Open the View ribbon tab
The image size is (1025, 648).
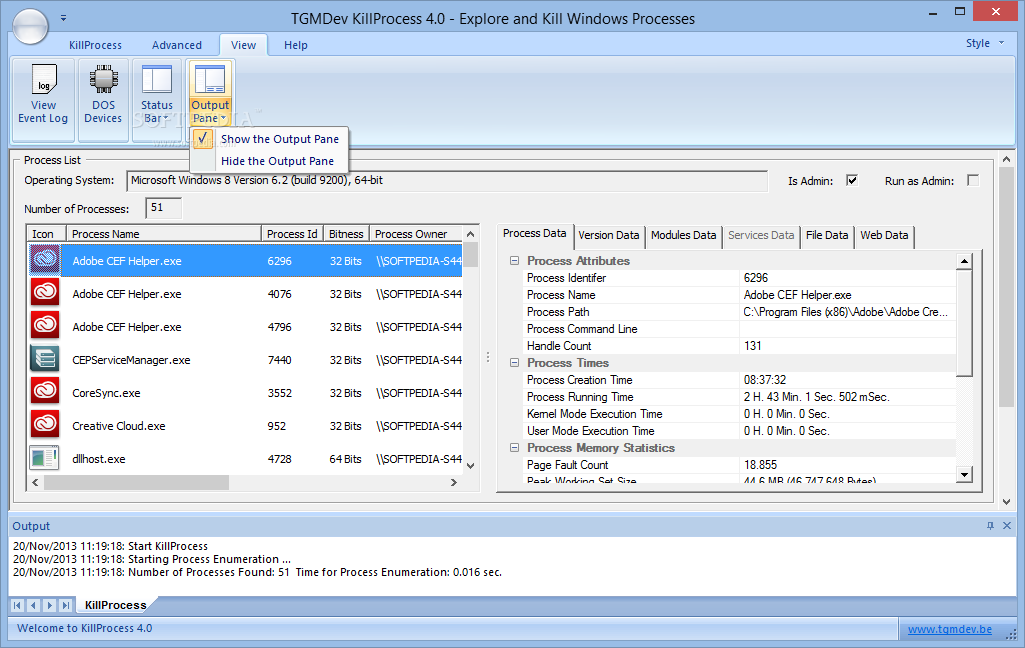(x=243, y=45)
